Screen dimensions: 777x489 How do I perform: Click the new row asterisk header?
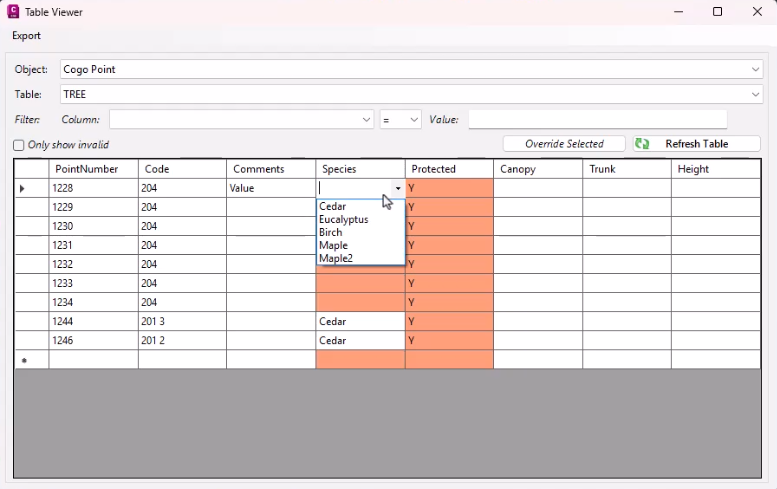tap(23, 360)
